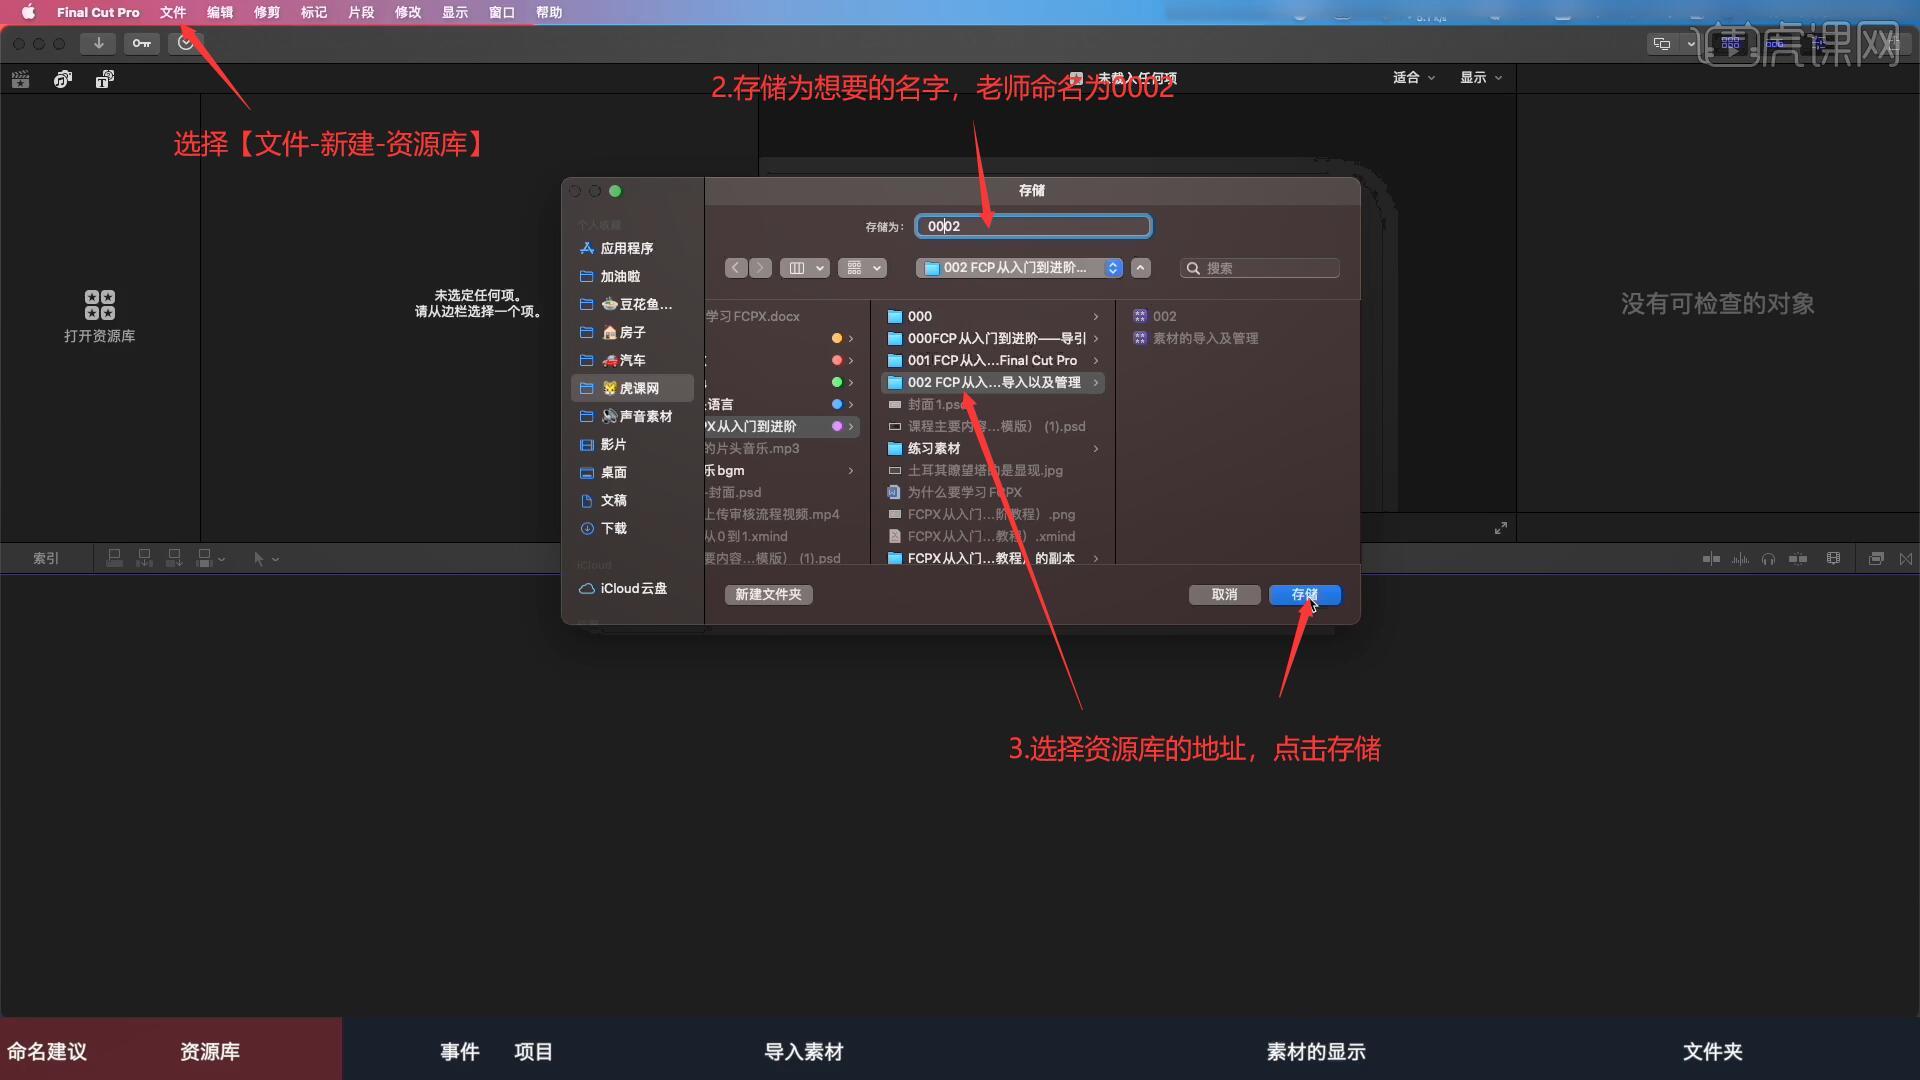The width and height of the screenshot is (1920, 1080).
Task: Open the folder location popup 002 FCP
Action: [1019, 268]
